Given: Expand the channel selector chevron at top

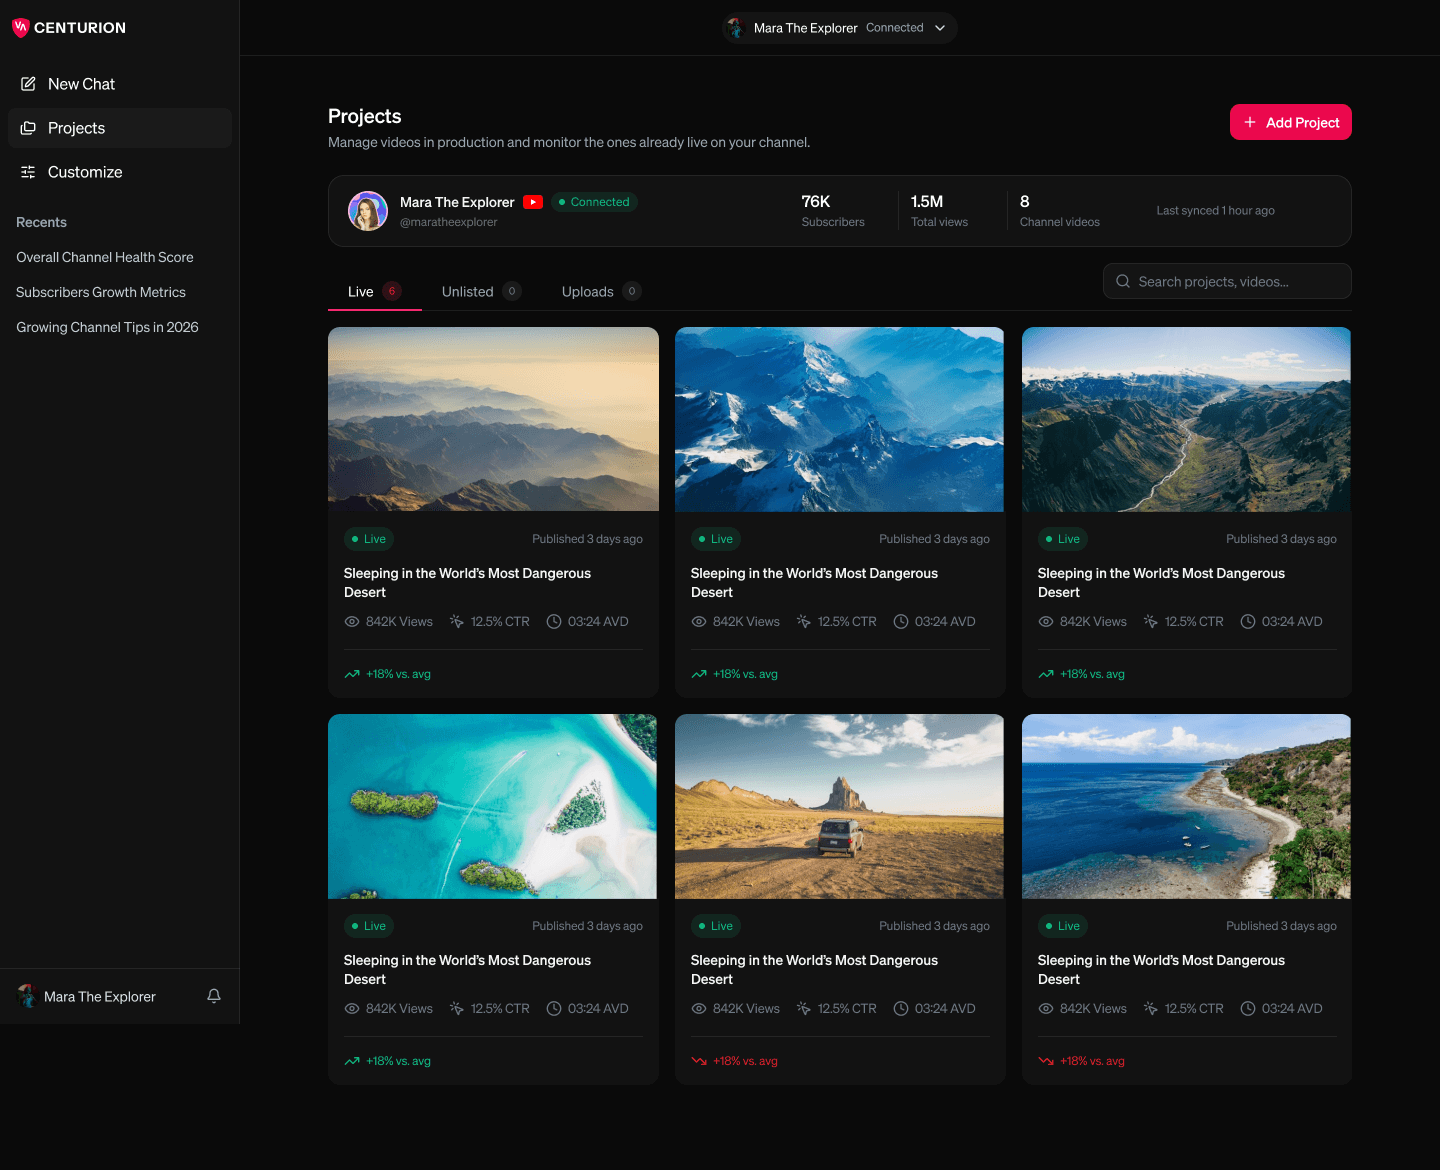Looking at the screenshot, I should 940,28.
